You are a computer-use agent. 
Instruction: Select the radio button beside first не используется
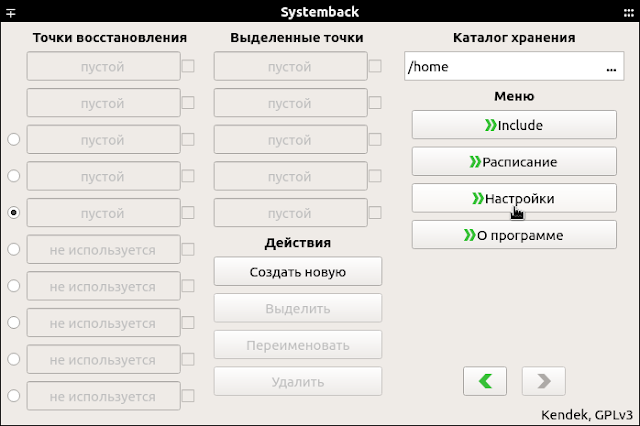point(13,249)
